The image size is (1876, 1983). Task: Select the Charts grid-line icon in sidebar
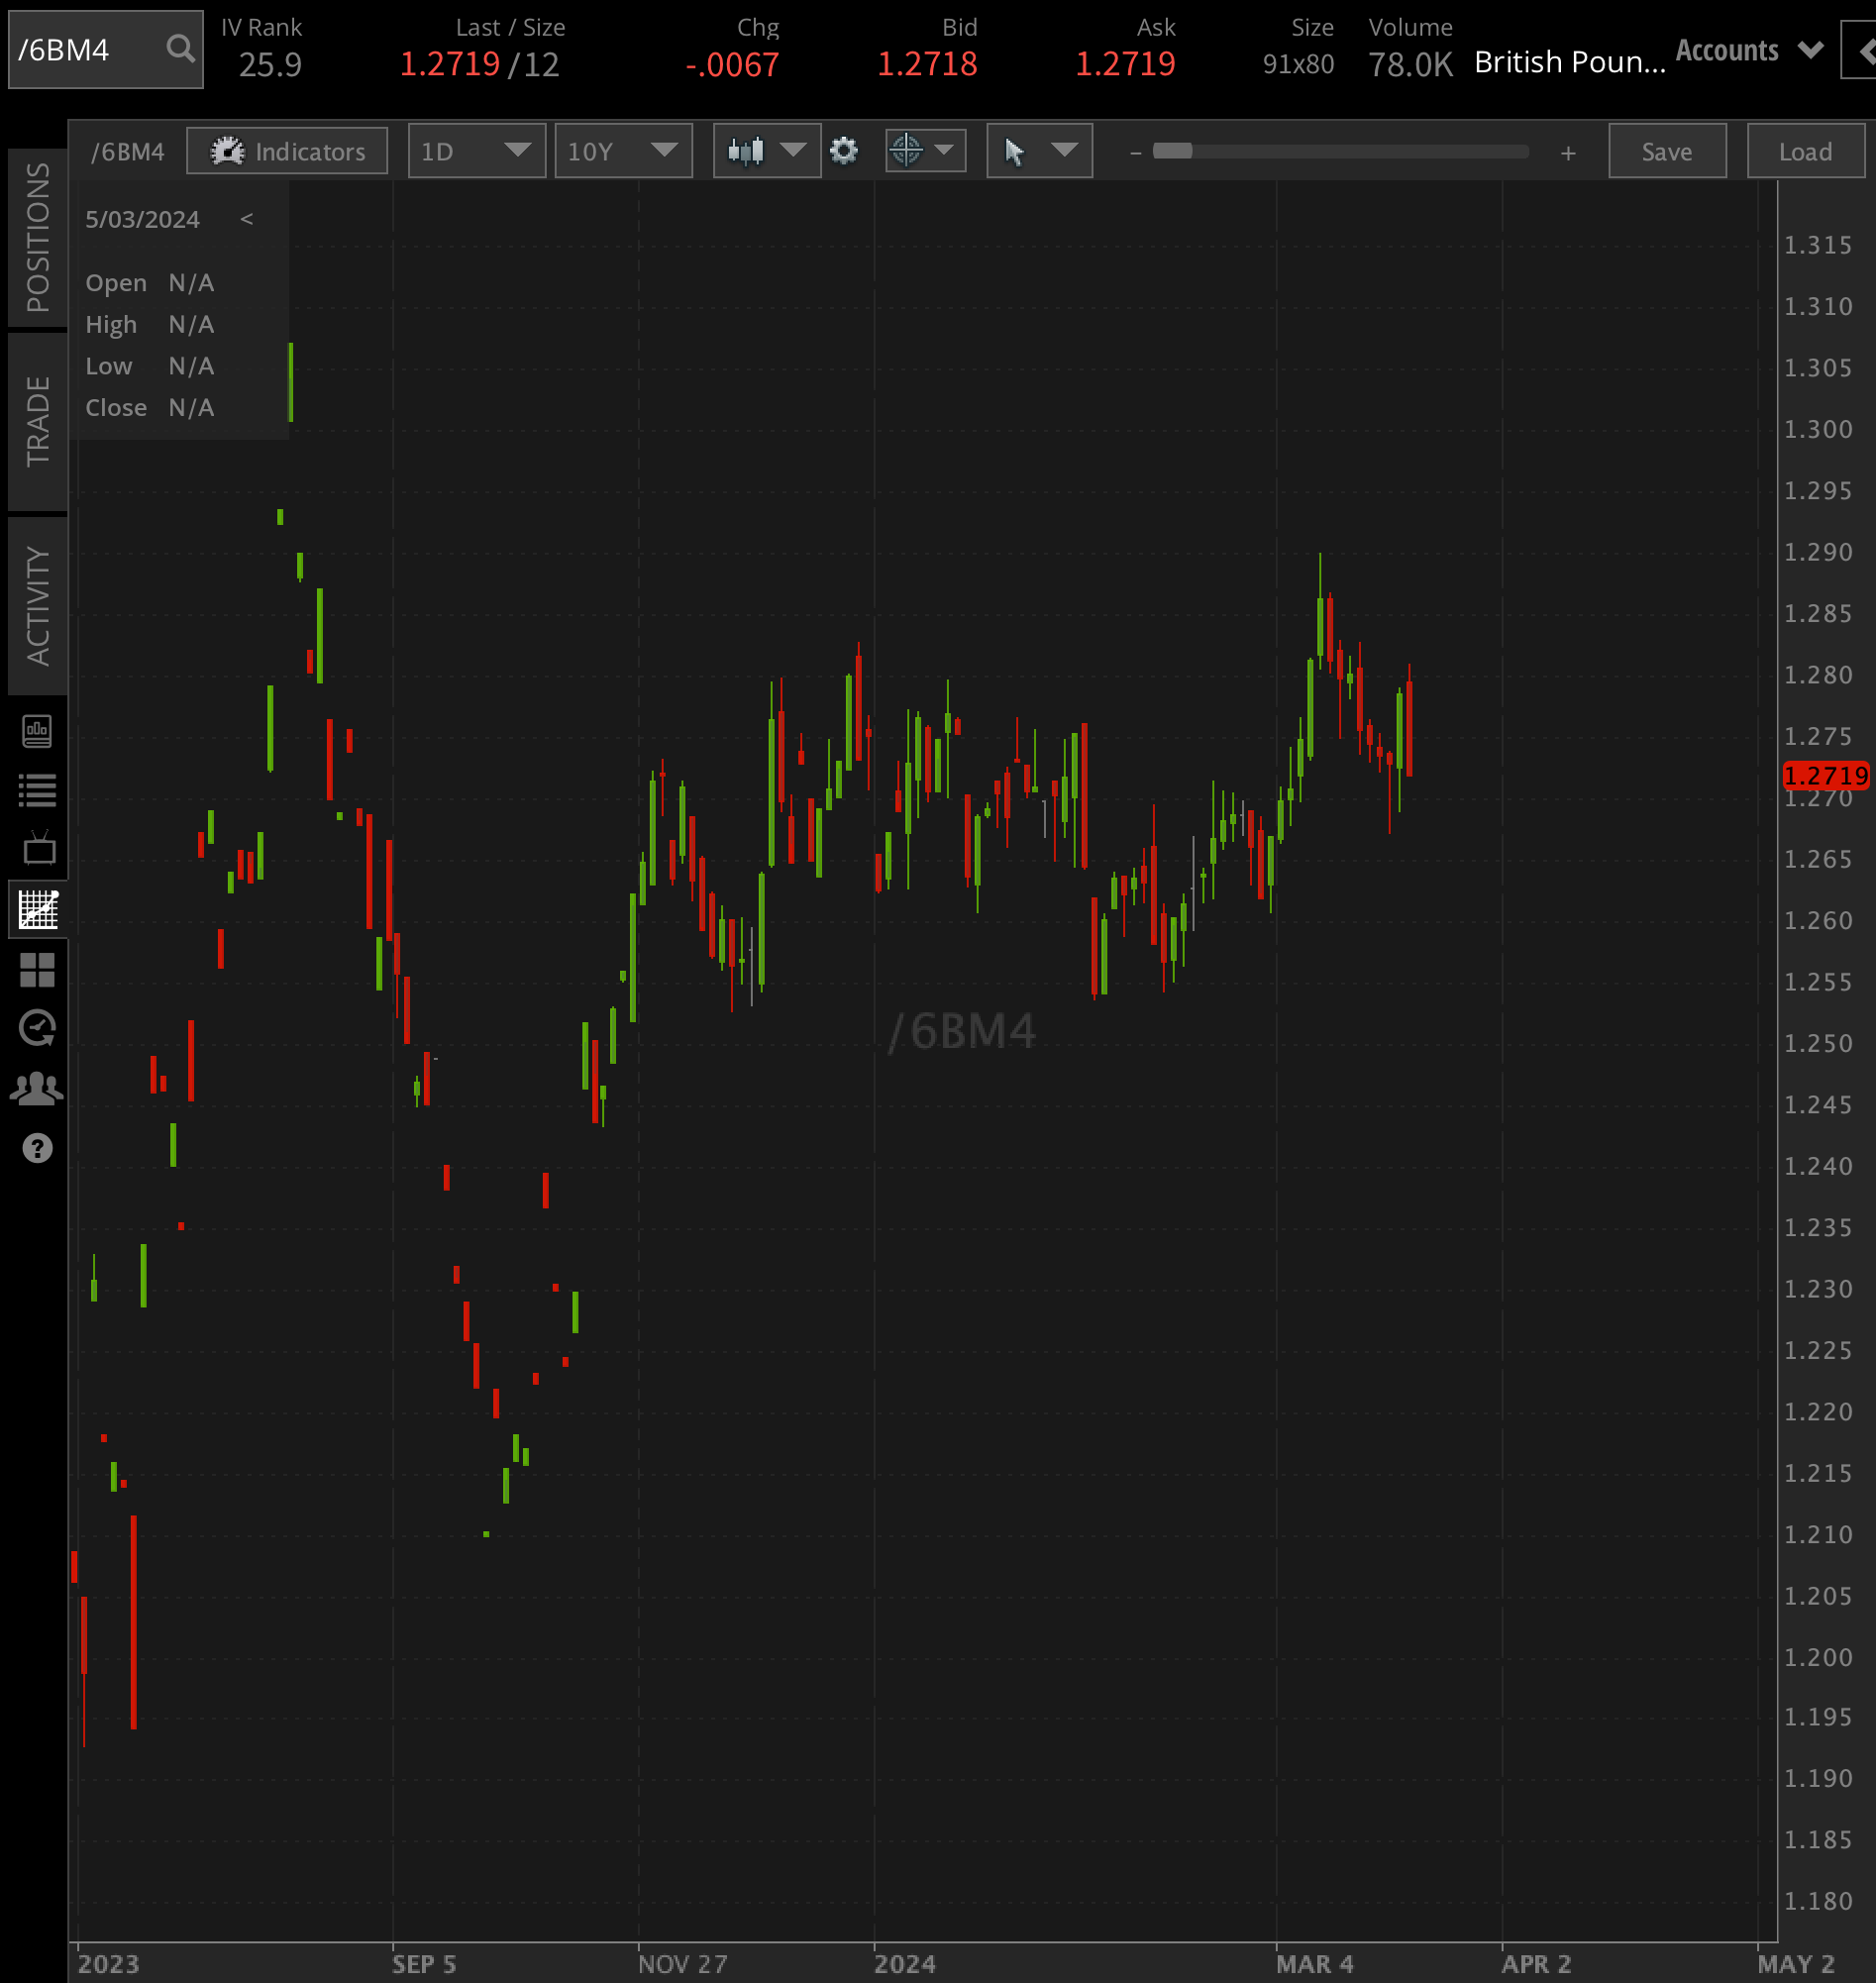click(x=38, y=909)
